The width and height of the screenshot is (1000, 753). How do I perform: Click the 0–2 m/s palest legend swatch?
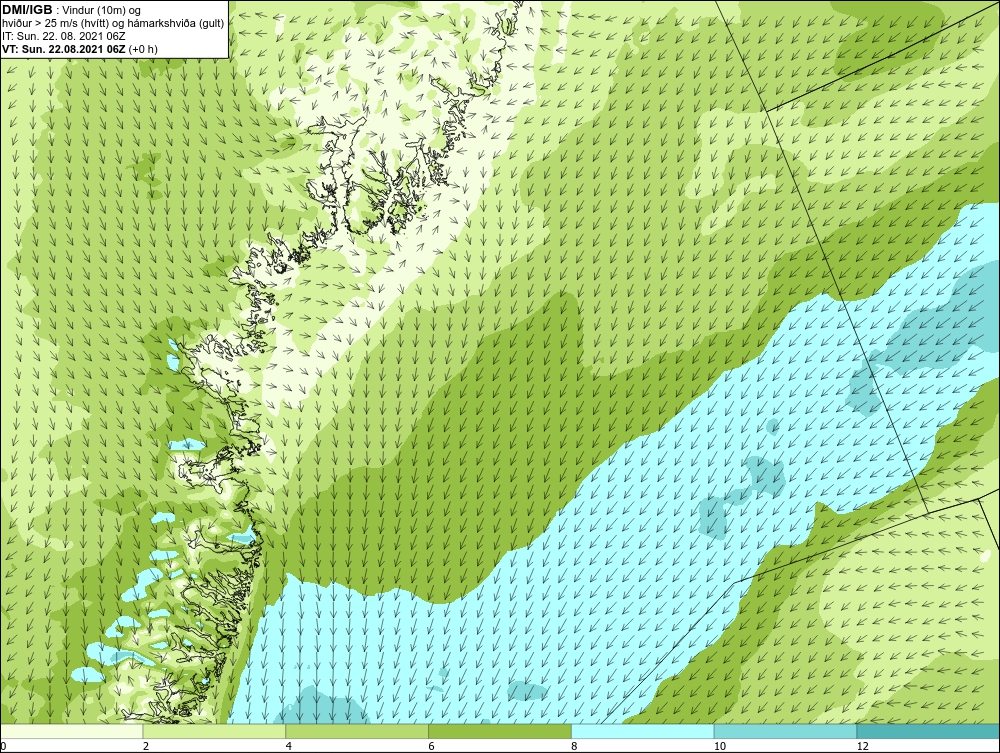pos(71,731)
